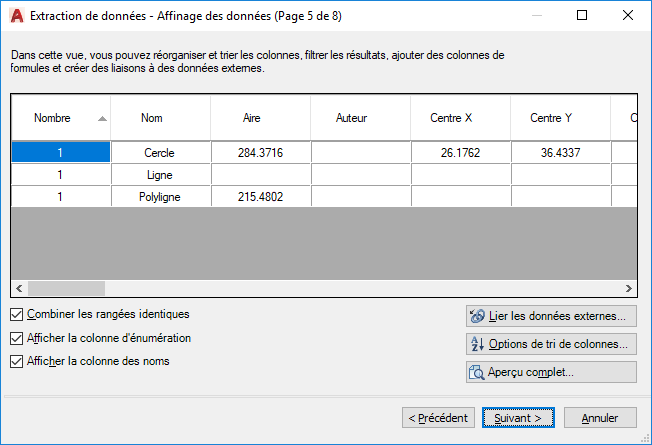This screenshot has width=652, height=445.
Task: Disable Afficher la colonne des noms
Action: [17, 361]
